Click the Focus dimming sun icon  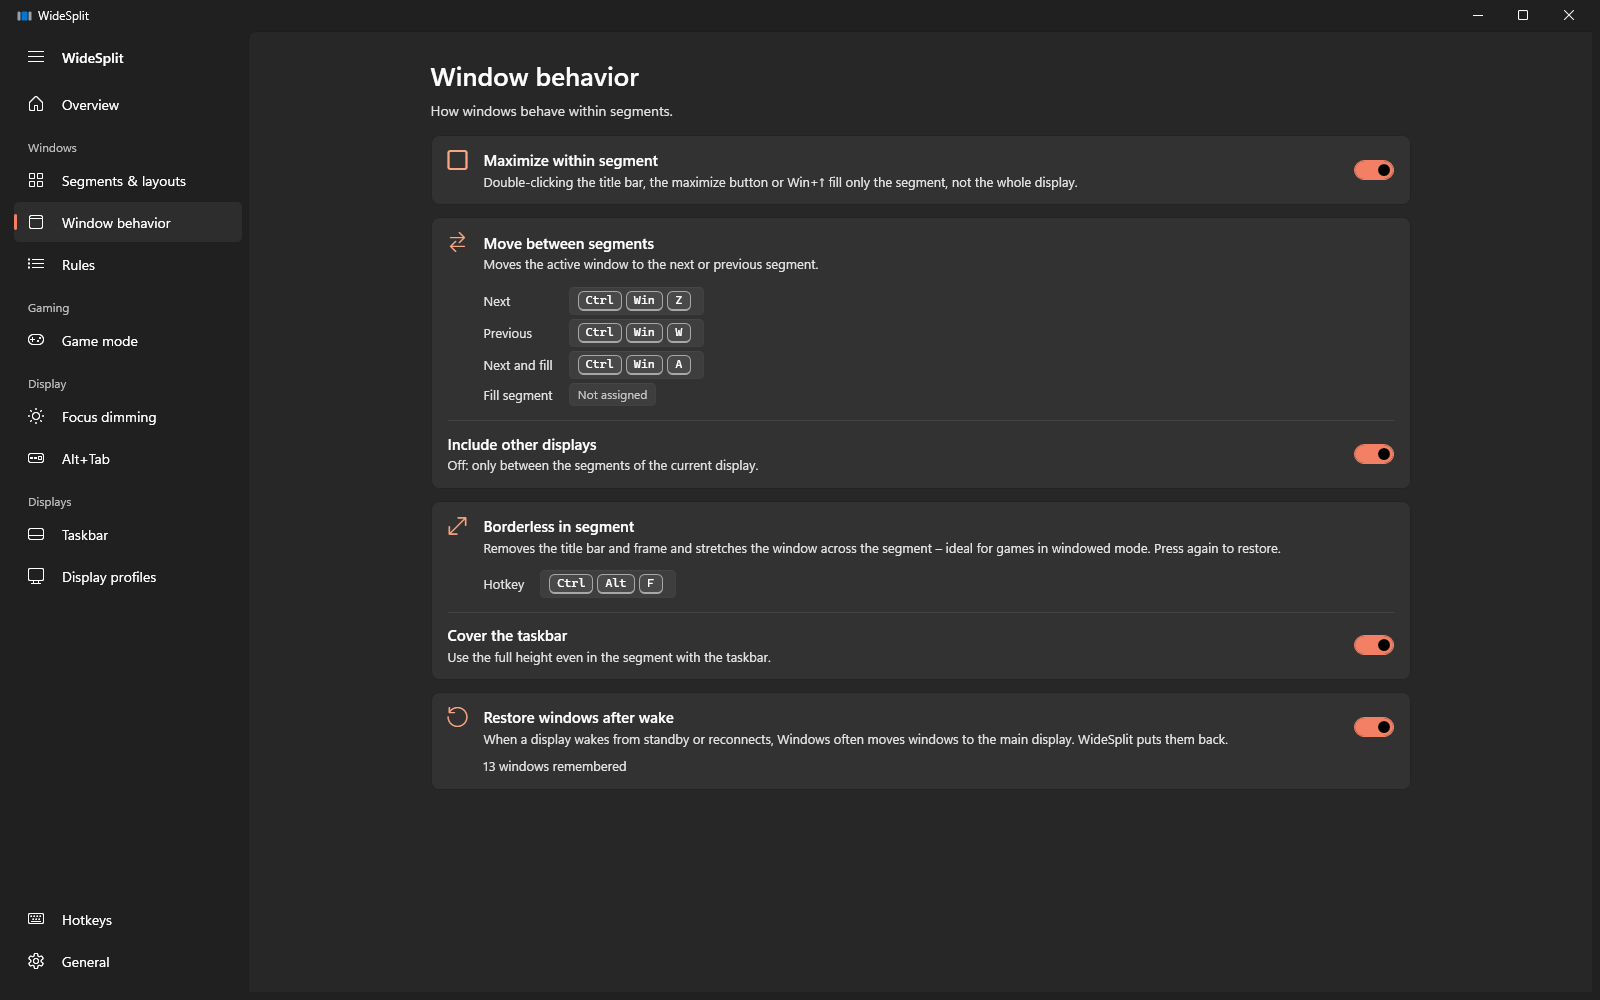36,416
